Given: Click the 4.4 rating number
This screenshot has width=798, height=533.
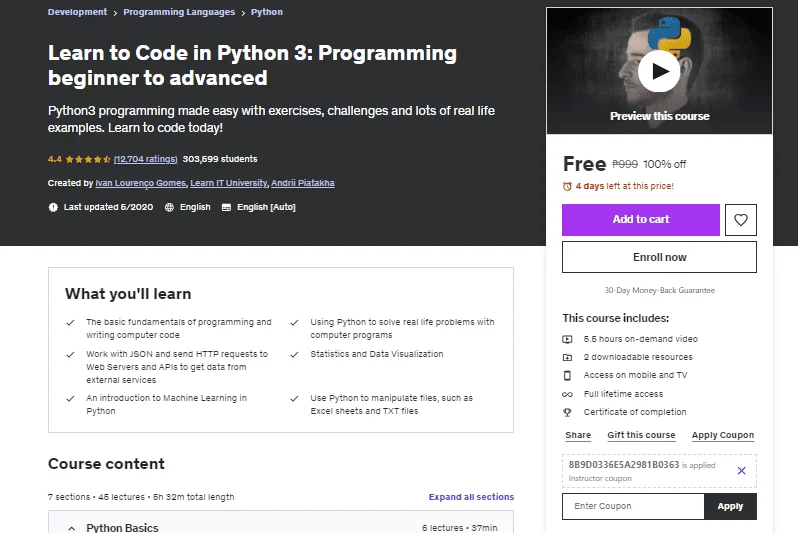Looking at the screenshot, I should [54, 159].
